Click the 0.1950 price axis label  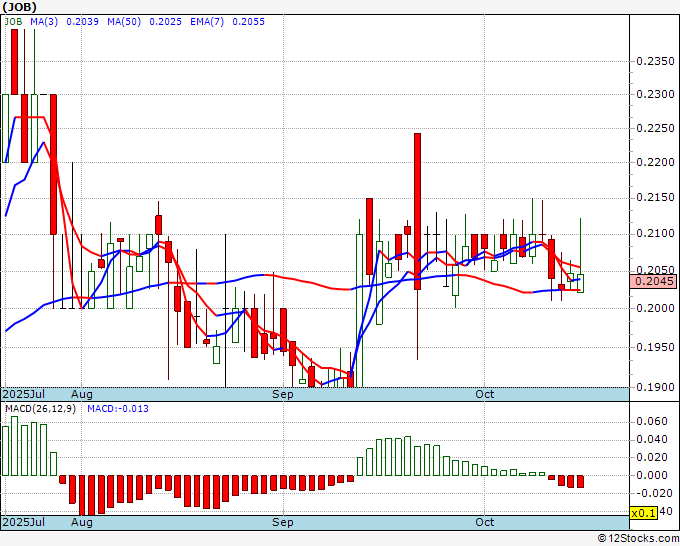point(655,347)
